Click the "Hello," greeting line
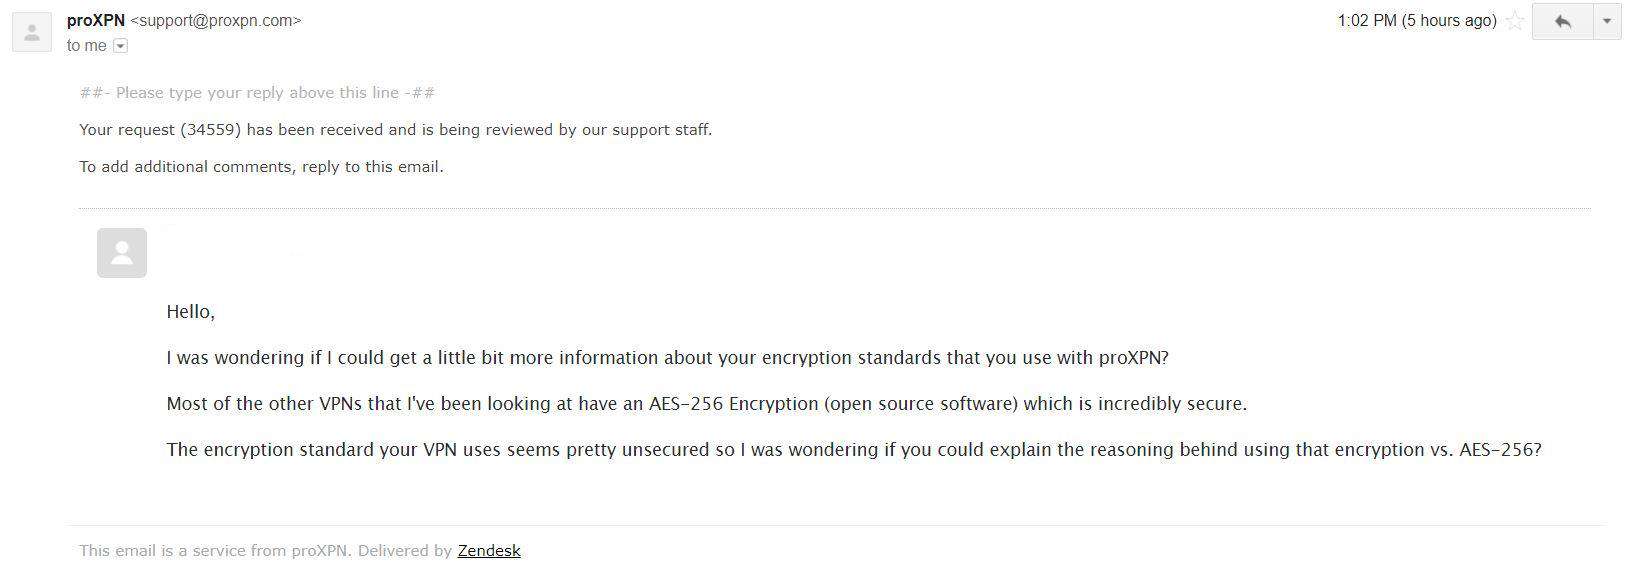Image resolution: width=1632 pixels, height=576 pixels. tap(191, 312)
